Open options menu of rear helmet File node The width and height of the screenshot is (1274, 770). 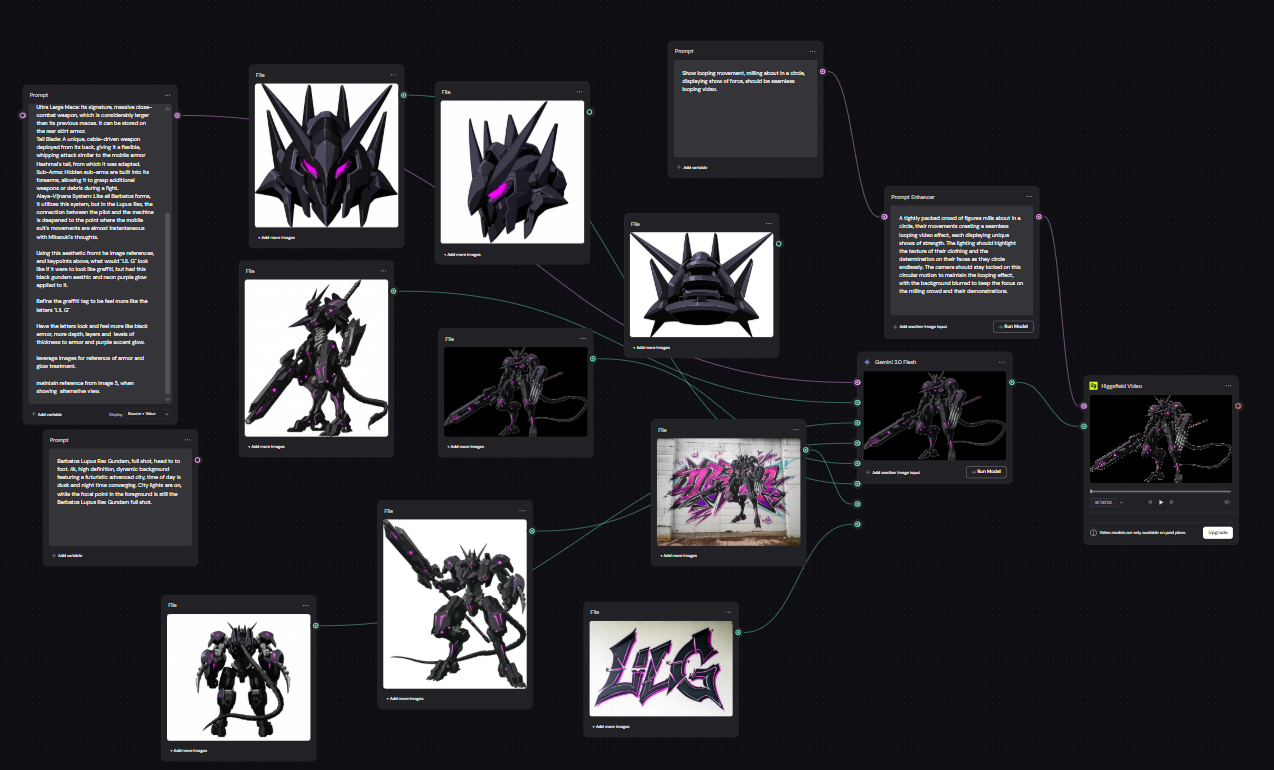pyautogui.click(x=768, y=224)
